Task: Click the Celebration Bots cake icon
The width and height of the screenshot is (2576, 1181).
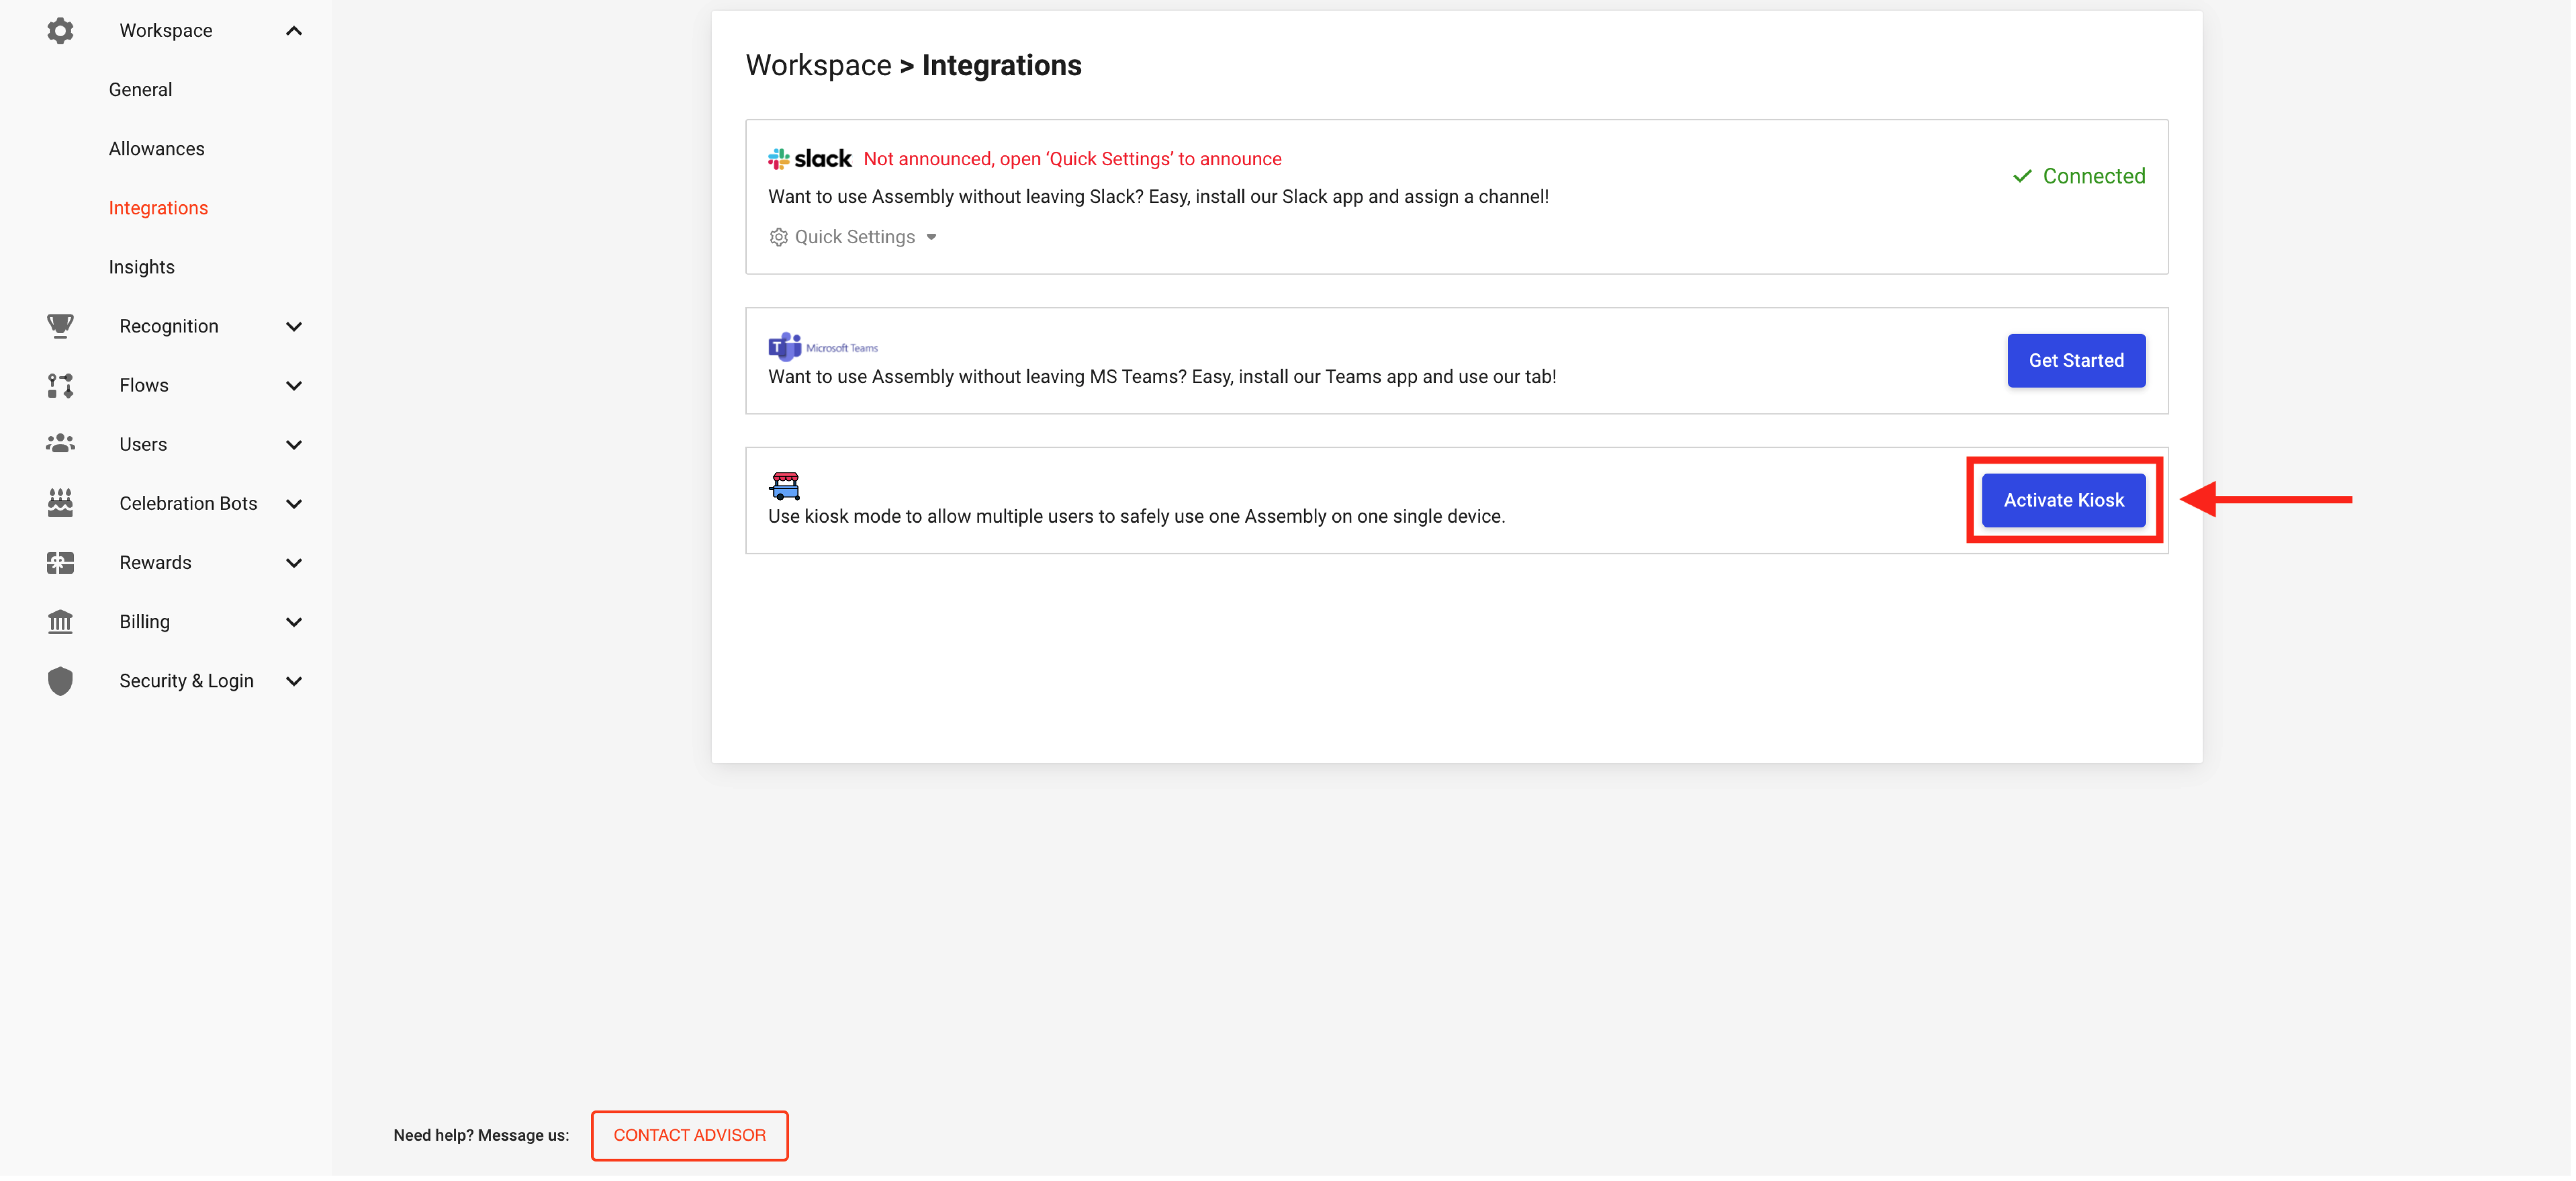Action: (x=60, y=503)
